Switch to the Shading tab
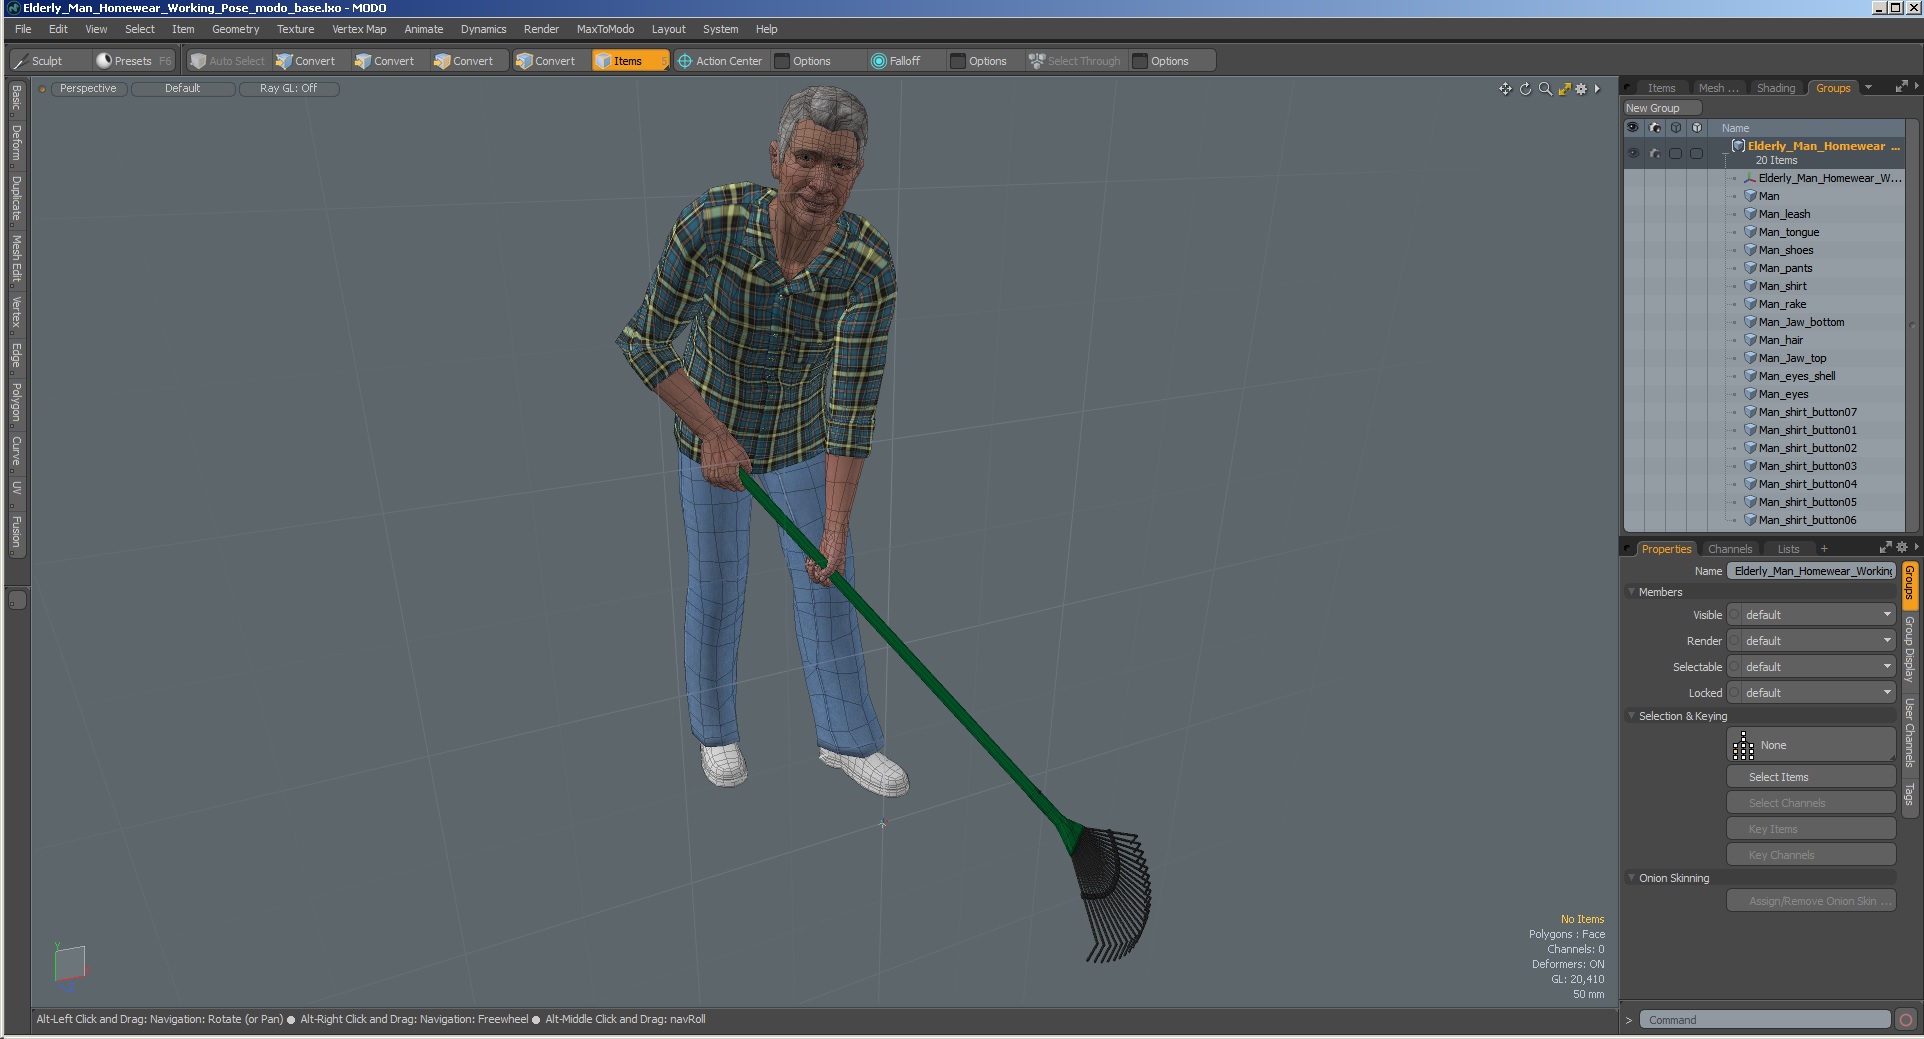This screenshot has height=1039, width=1924. coord(1776,88)
